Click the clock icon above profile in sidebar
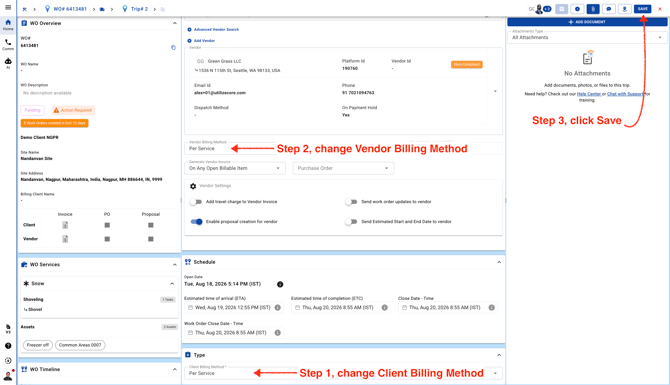Viewport: 670px width, 385px height. coord(8,361)
